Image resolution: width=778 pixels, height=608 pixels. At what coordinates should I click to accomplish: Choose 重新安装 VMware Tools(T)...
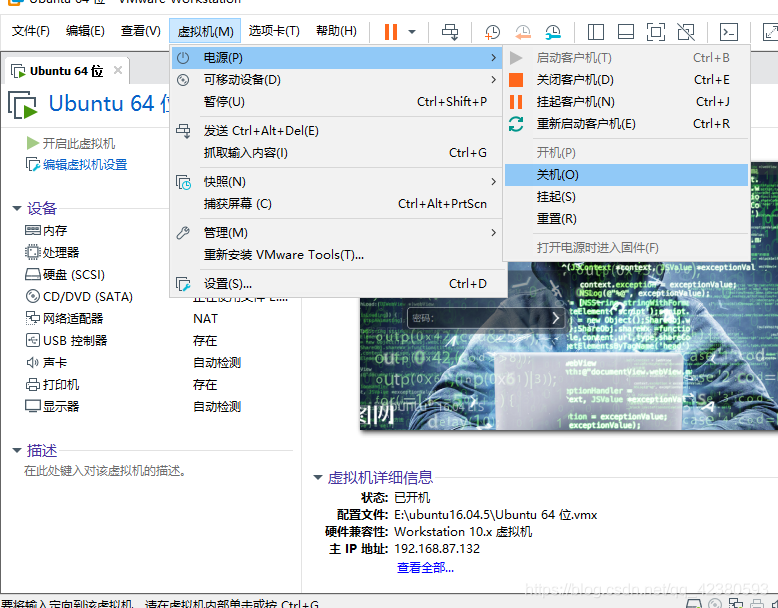(x=337, y=255)
